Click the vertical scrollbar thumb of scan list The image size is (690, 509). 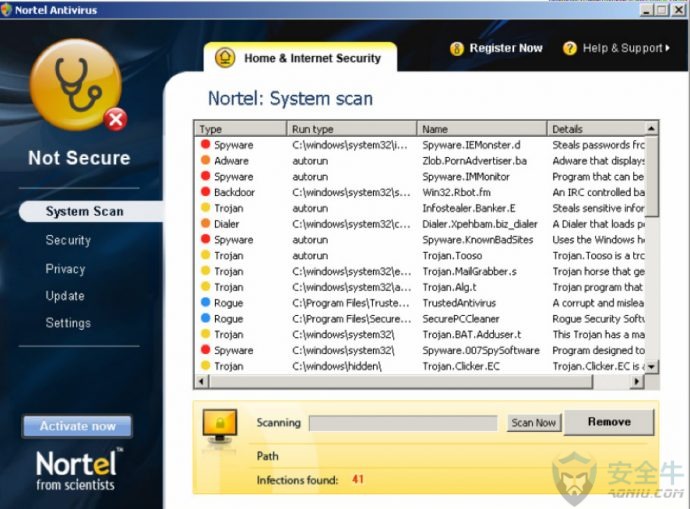(x=652, y=176)
